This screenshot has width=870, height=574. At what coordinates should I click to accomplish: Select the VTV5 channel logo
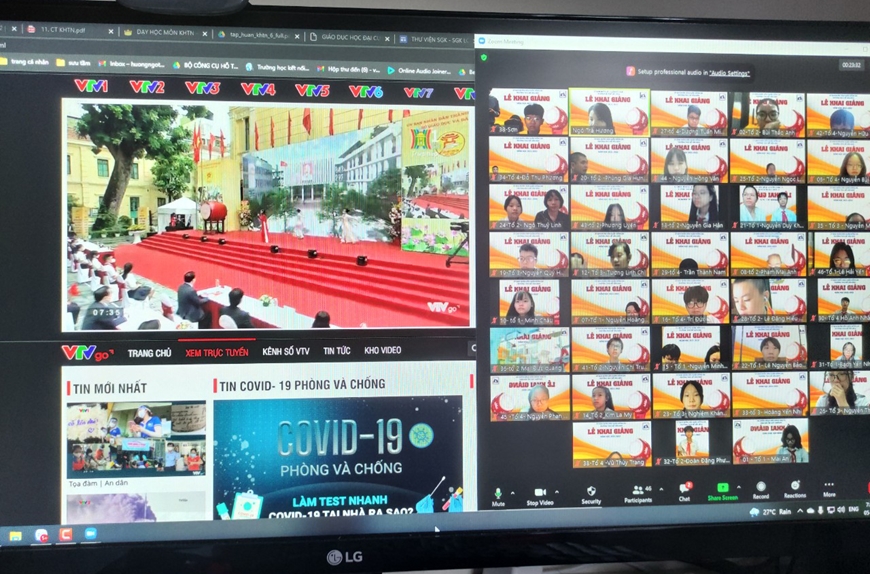(x=312, y=90)
